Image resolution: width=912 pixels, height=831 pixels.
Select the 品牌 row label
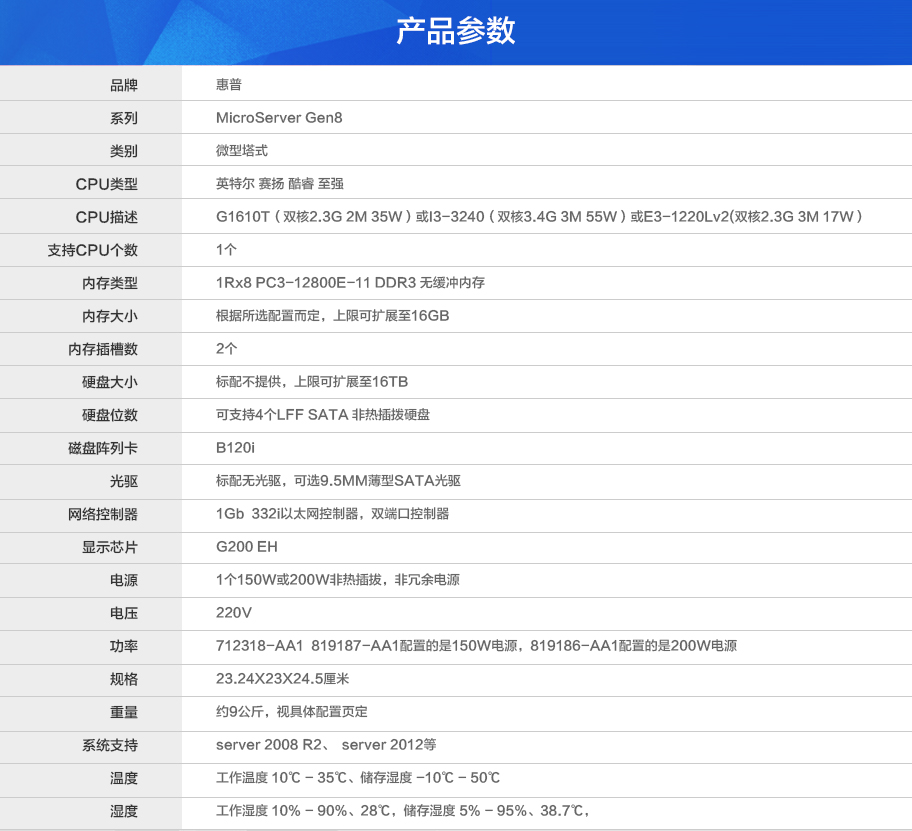pos(123,85)
